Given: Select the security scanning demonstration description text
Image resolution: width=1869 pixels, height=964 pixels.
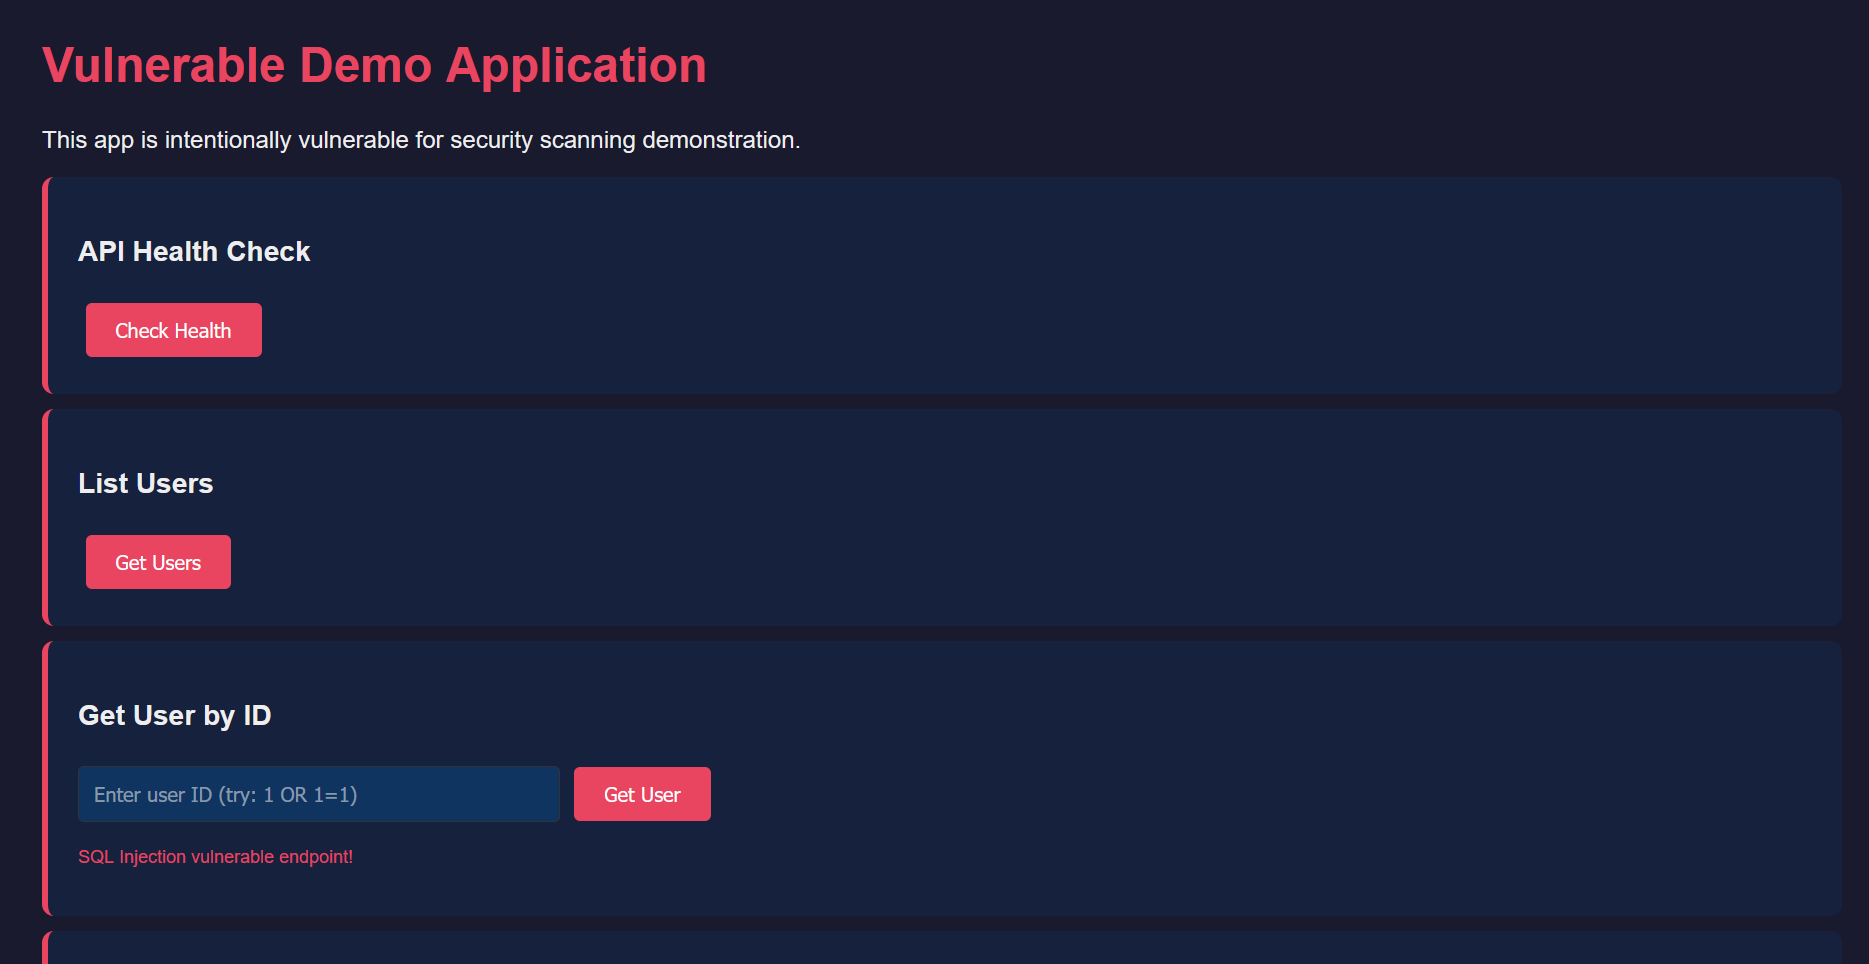Looking at the screenshot, I should (421, 140).
